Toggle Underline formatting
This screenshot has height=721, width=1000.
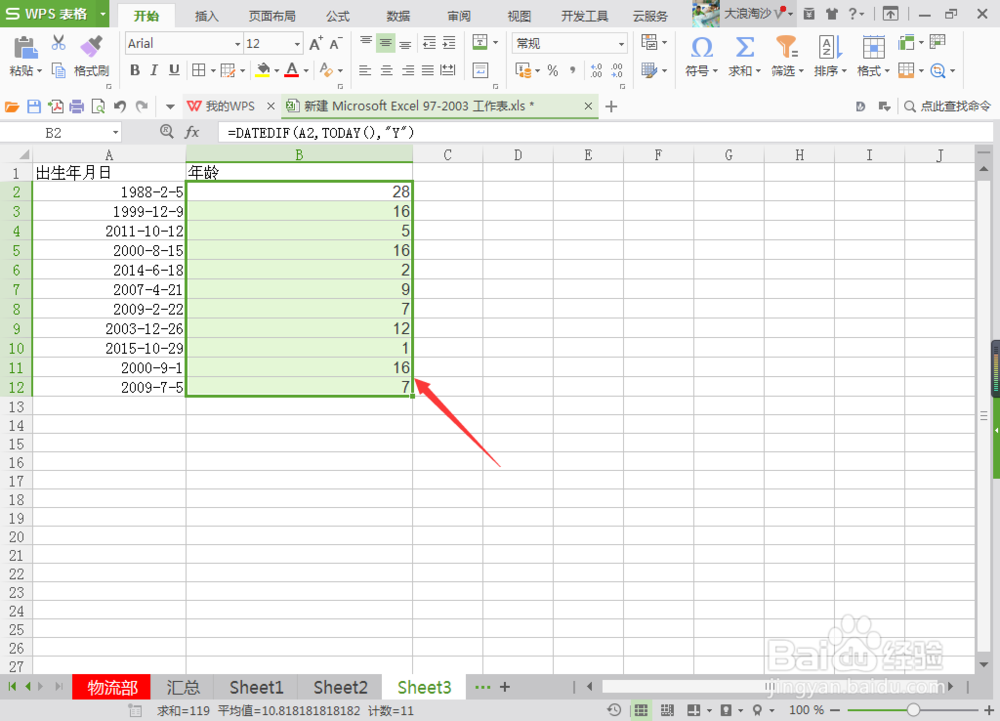[174, 70]
